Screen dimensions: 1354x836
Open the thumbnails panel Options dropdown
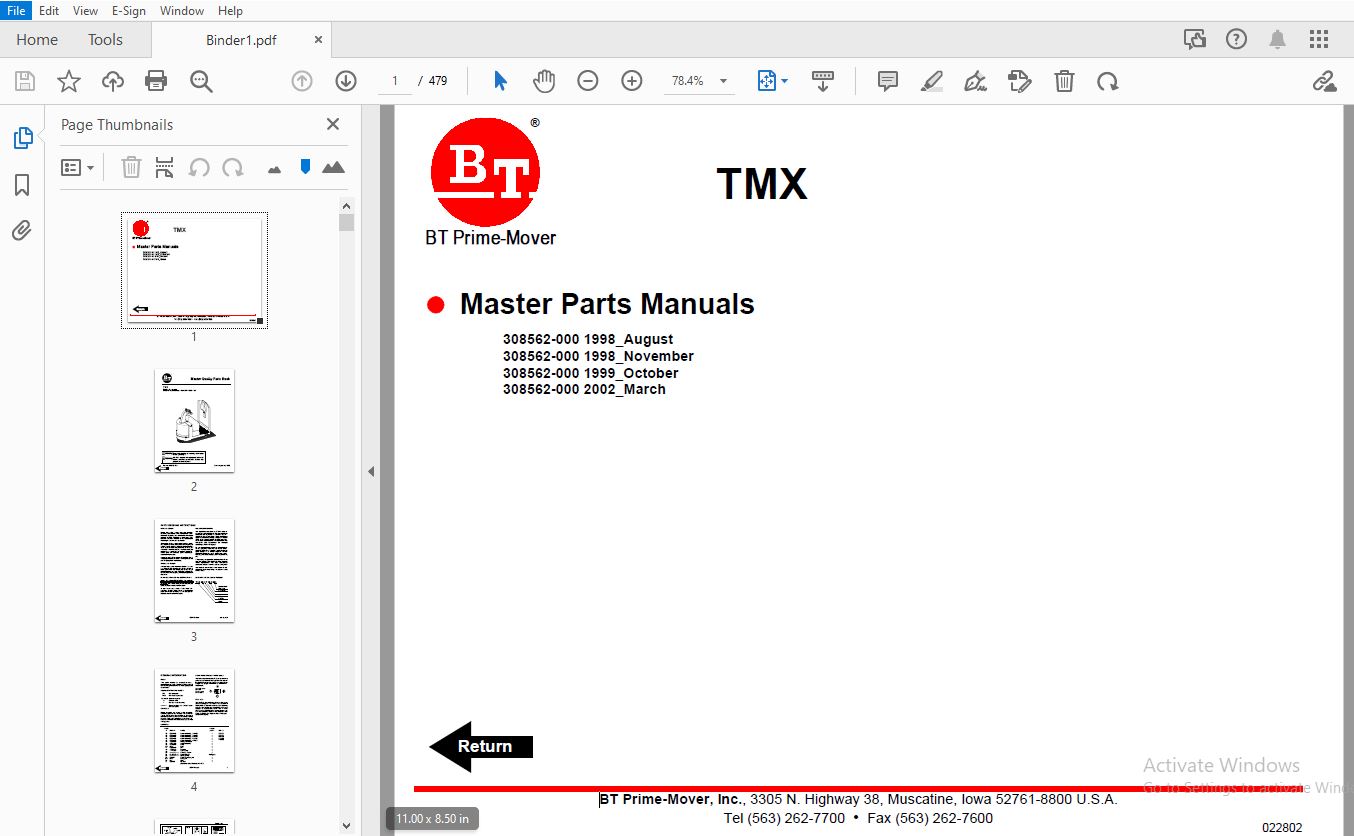click(77, 167)
